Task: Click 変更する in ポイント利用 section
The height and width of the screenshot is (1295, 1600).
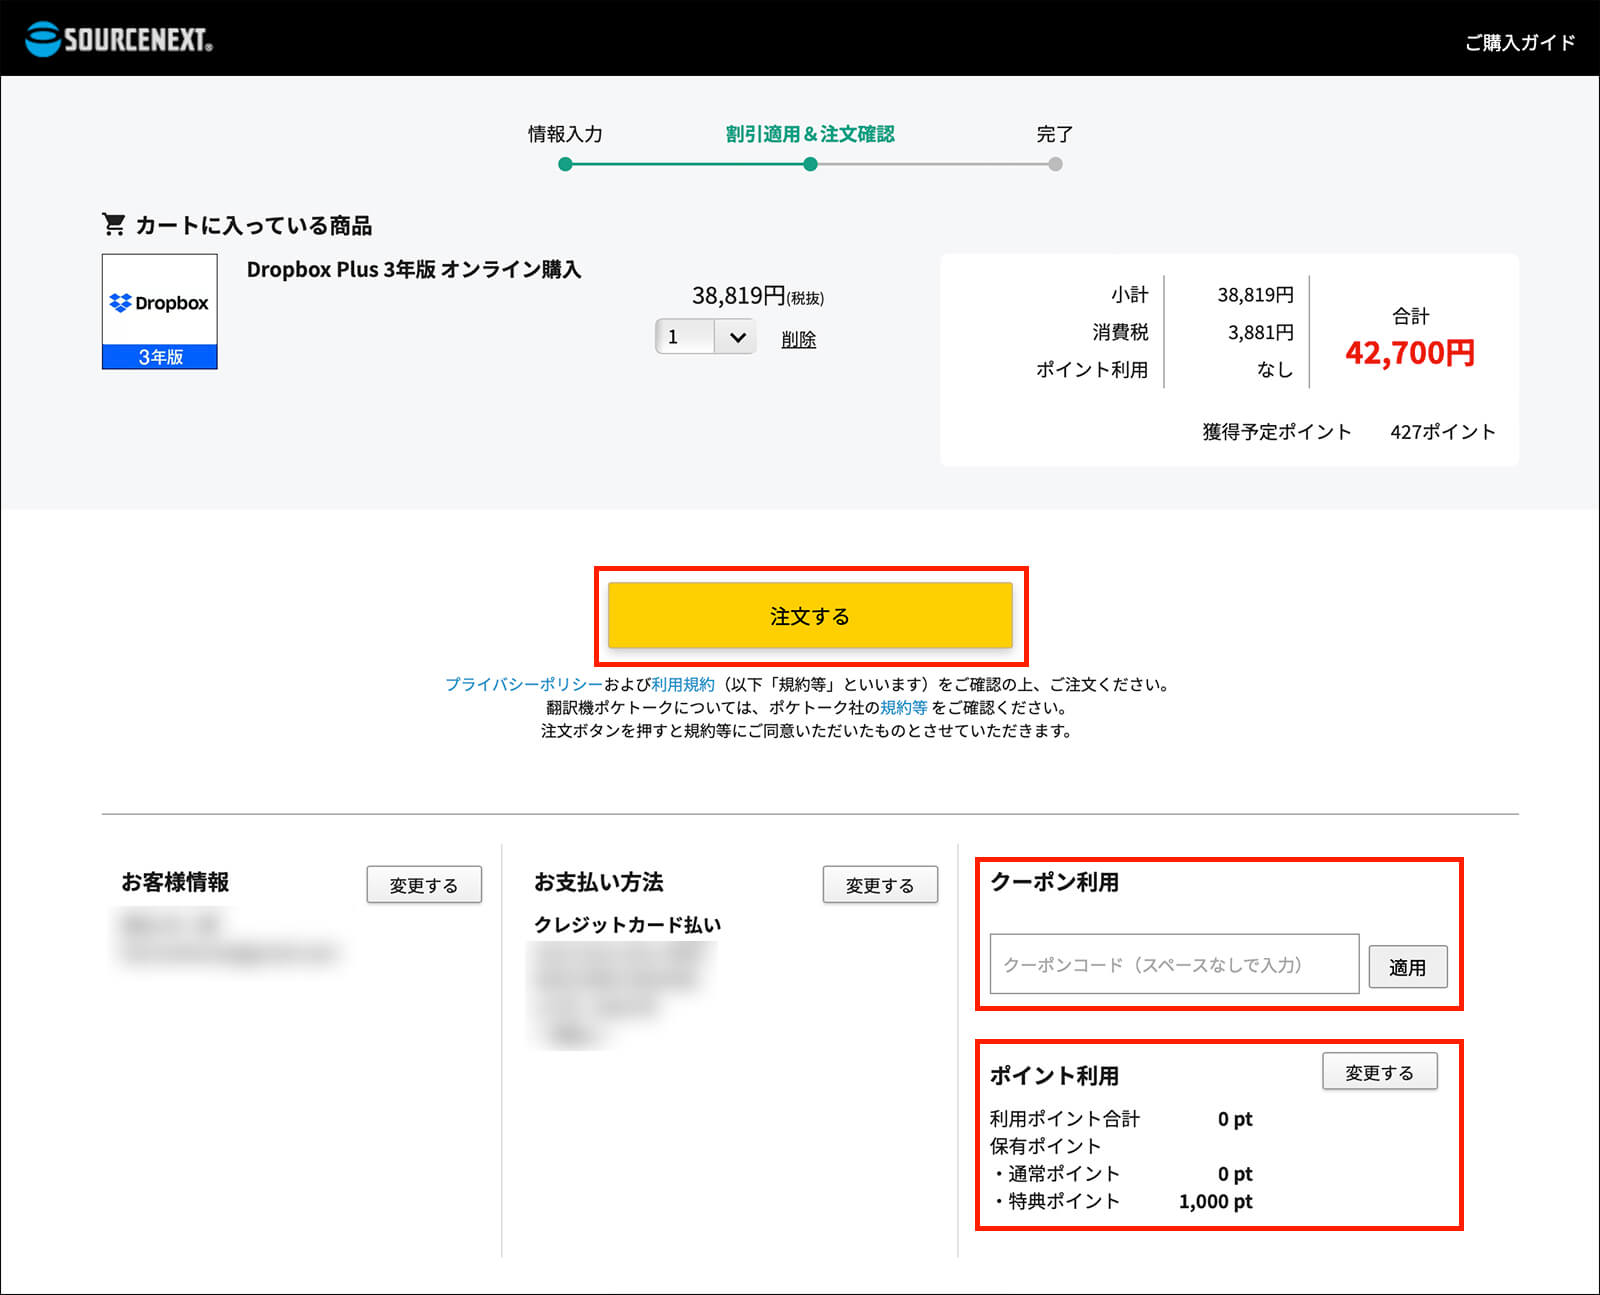Action: [x=1379, y=1072]
